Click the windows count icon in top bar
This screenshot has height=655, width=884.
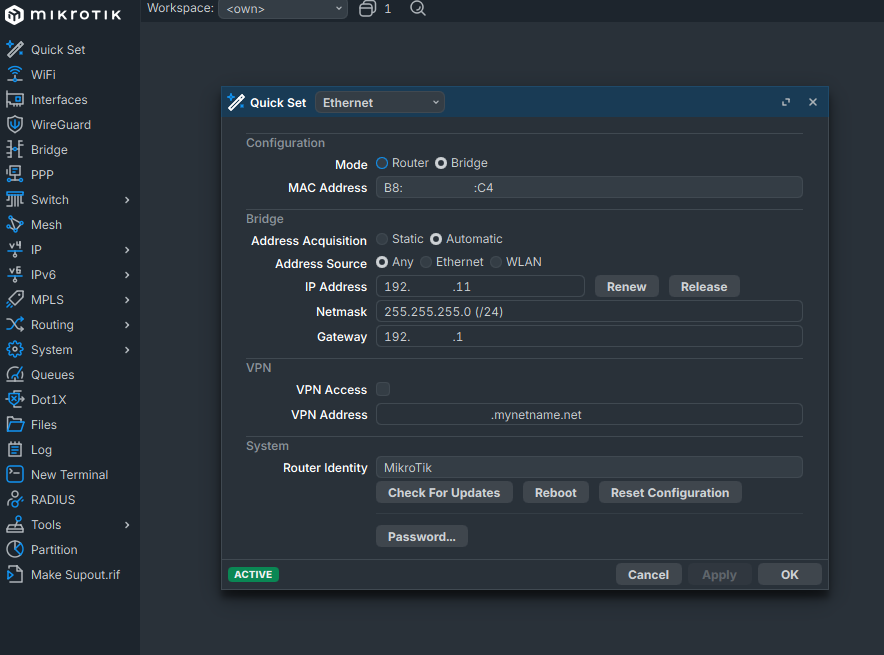tap(368, 8)
